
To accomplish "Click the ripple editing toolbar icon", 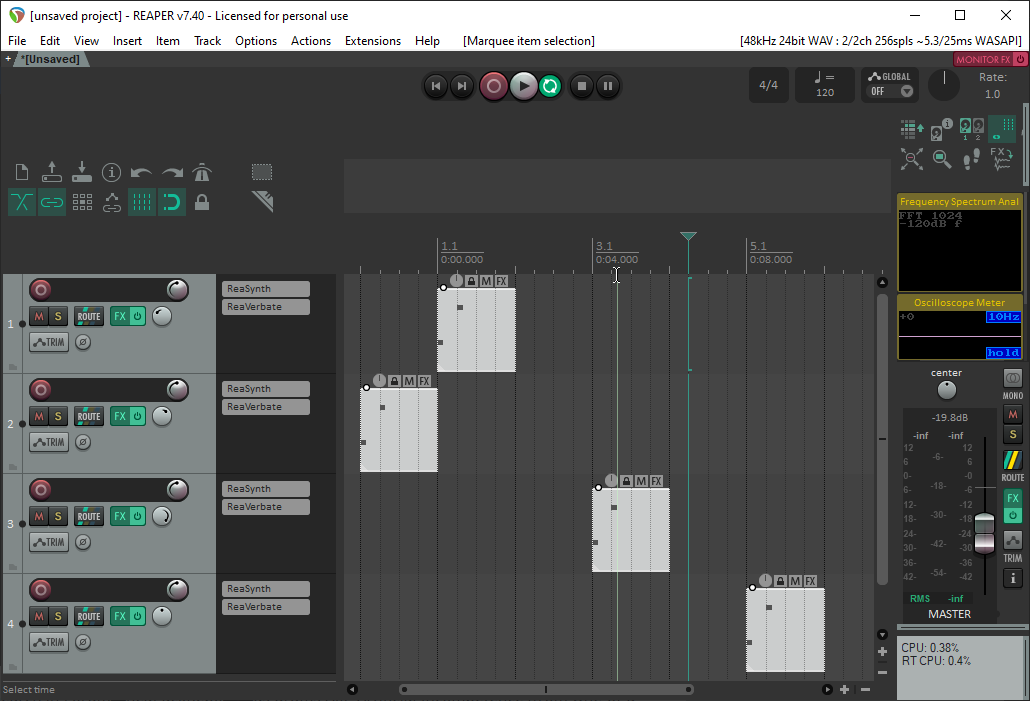I will tap(81, 202).
